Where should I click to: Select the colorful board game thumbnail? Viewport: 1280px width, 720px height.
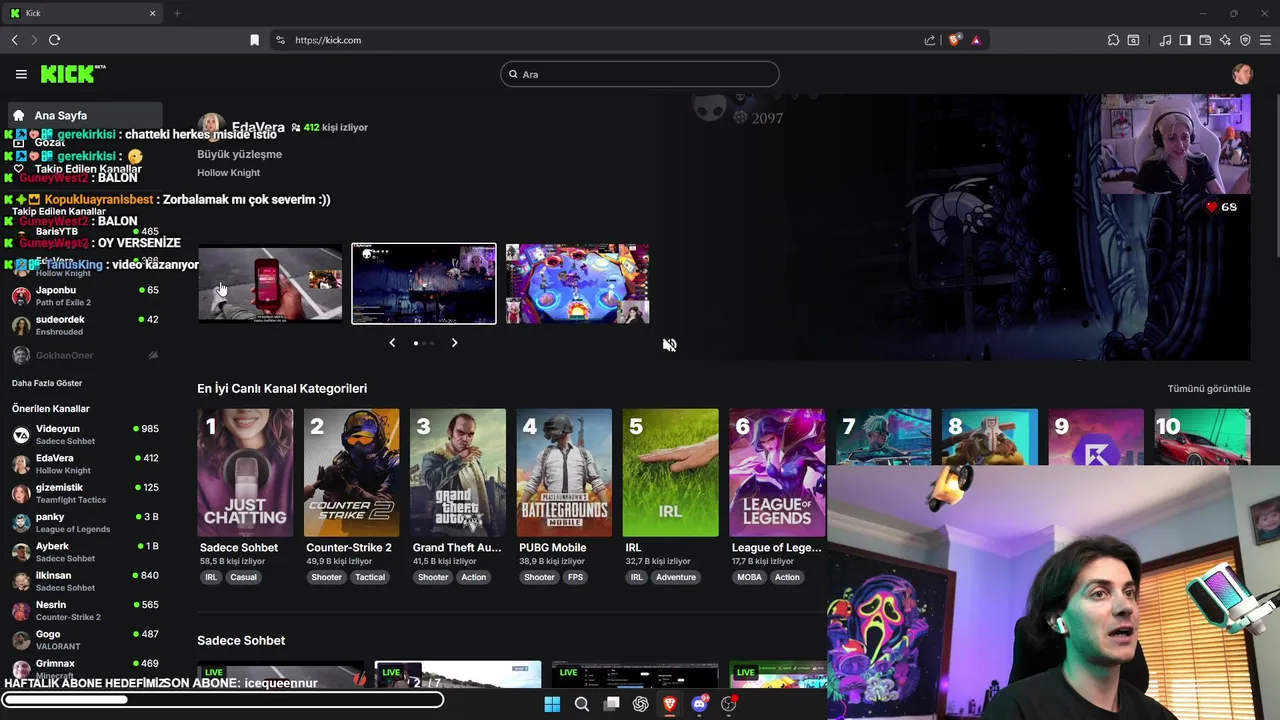point(577,284)
